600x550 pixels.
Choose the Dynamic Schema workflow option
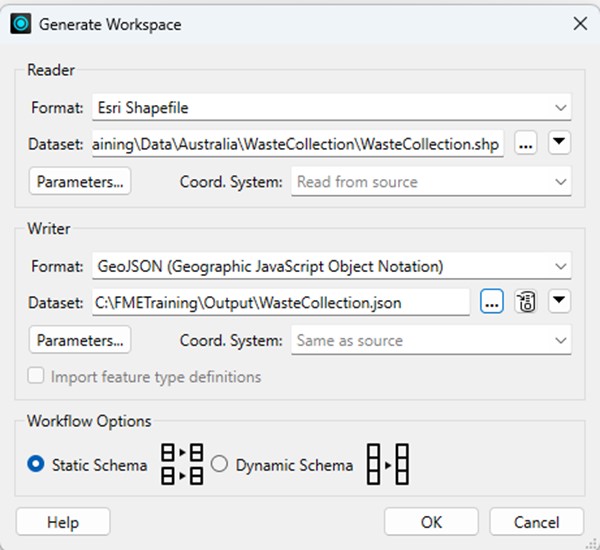point(220,465)
